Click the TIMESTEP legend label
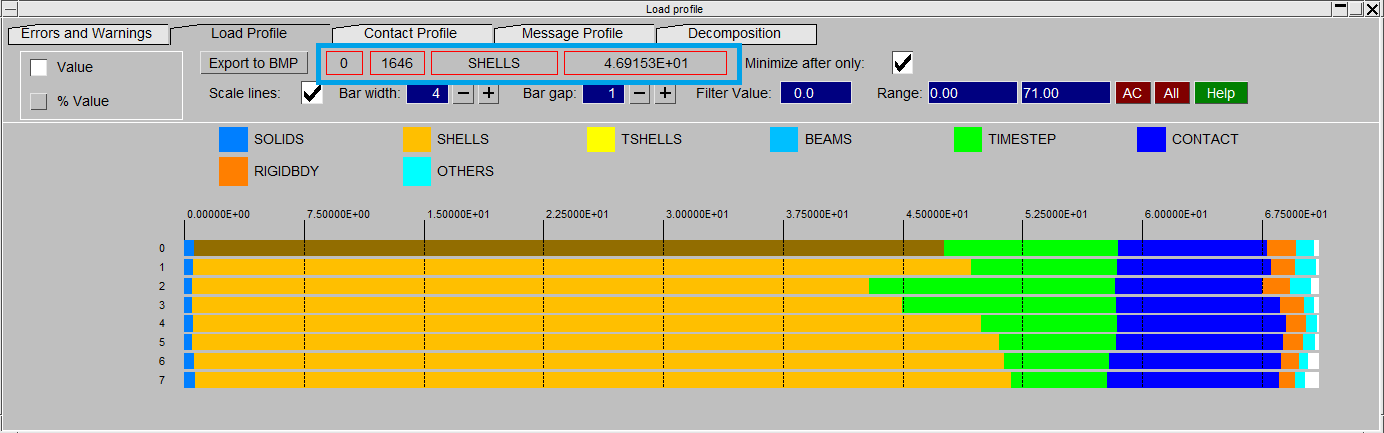Viewport: 1384px width, 433px height. pos(1020,140)
